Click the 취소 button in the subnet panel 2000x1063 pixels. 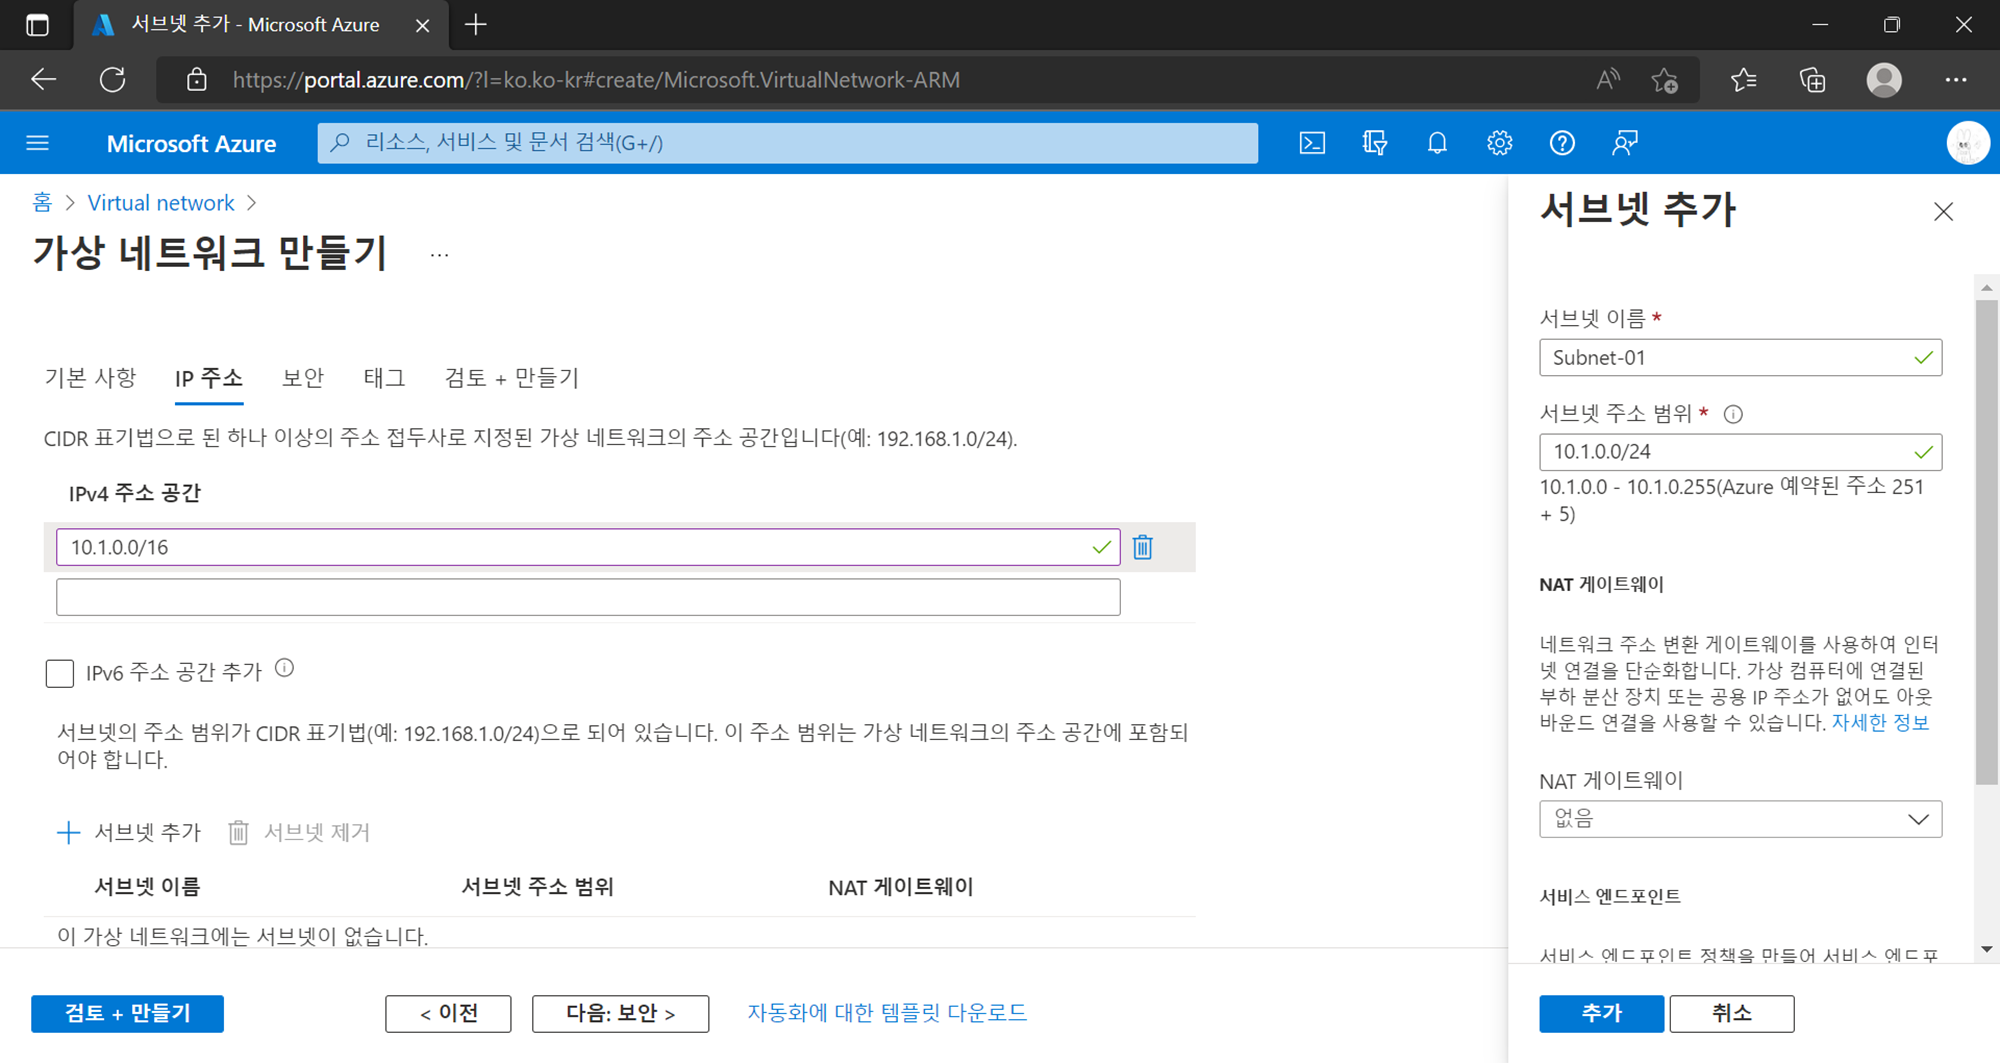click(x=1732, y=1013)
